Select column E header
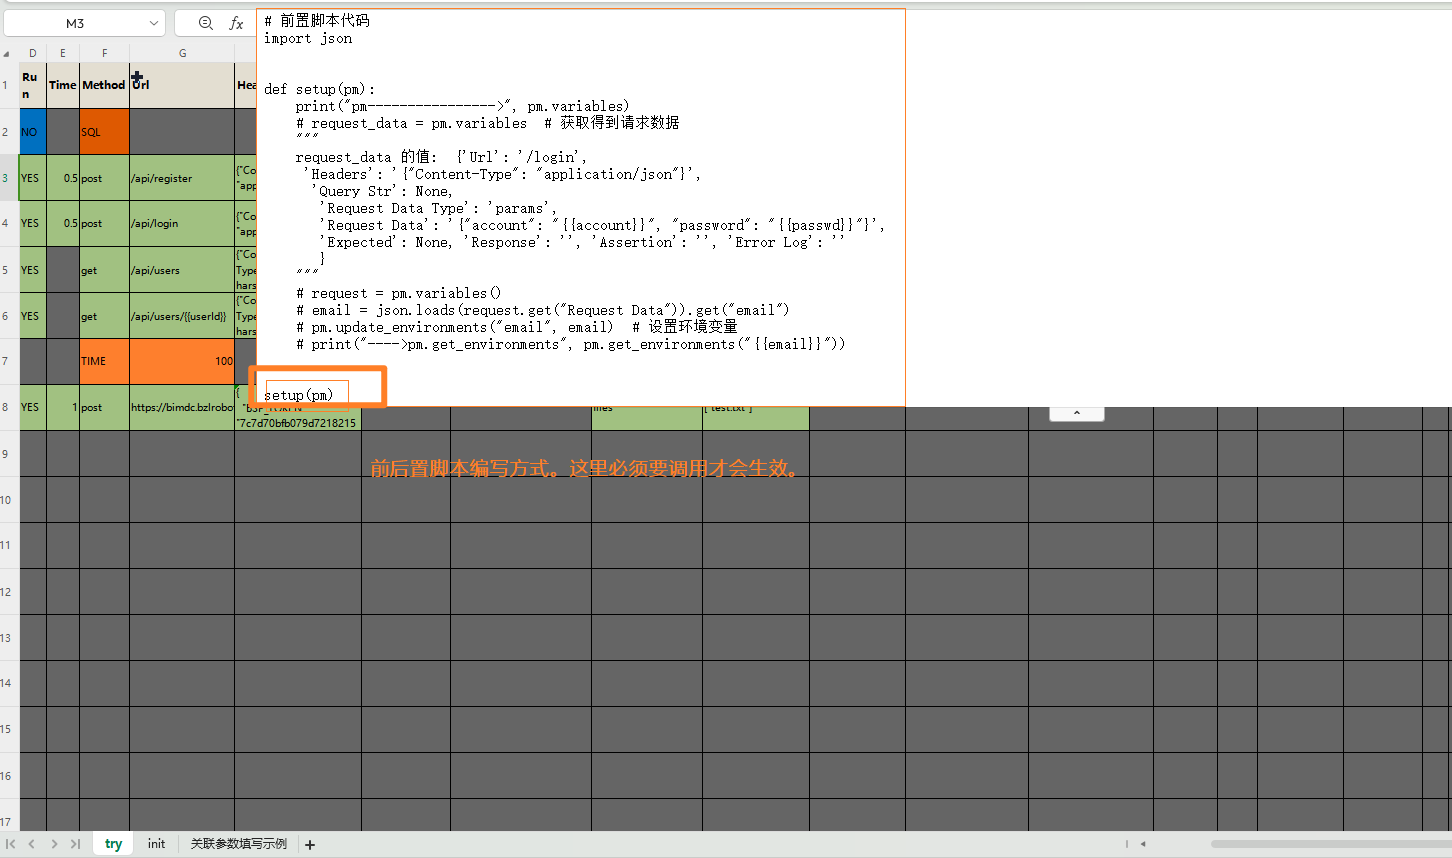Viewport: 1452px width, 858px height. point(63,53)
